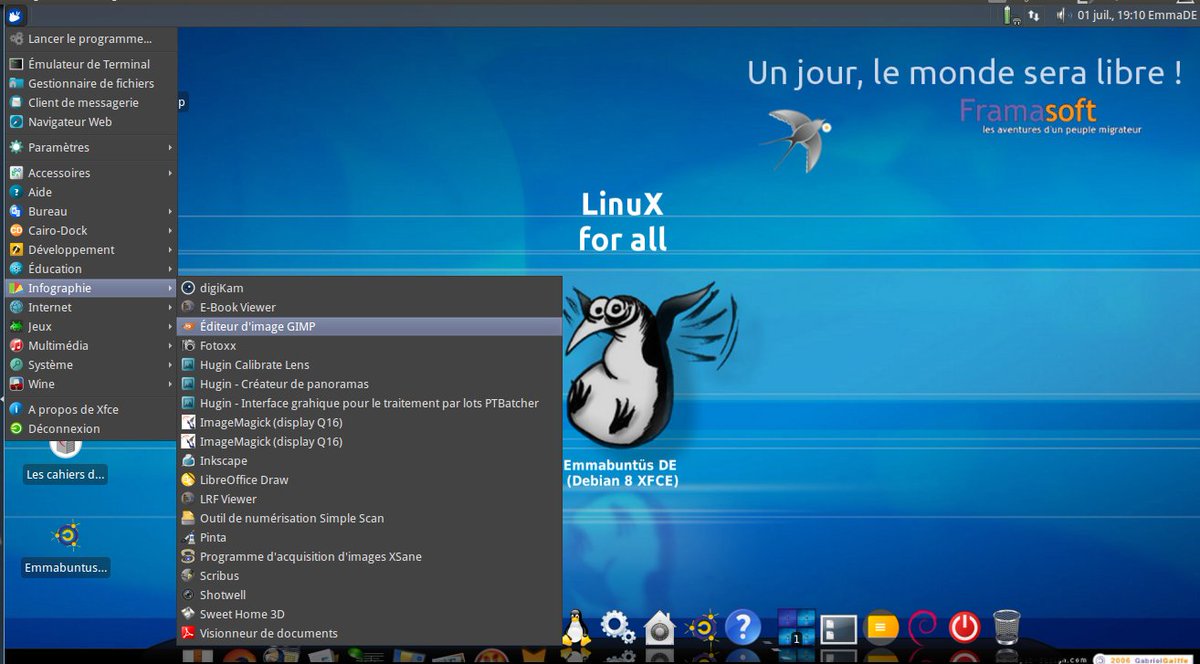The image size is (1200, 664).
Task: Expand the Paramètres submenu
Action: (91, 147)
